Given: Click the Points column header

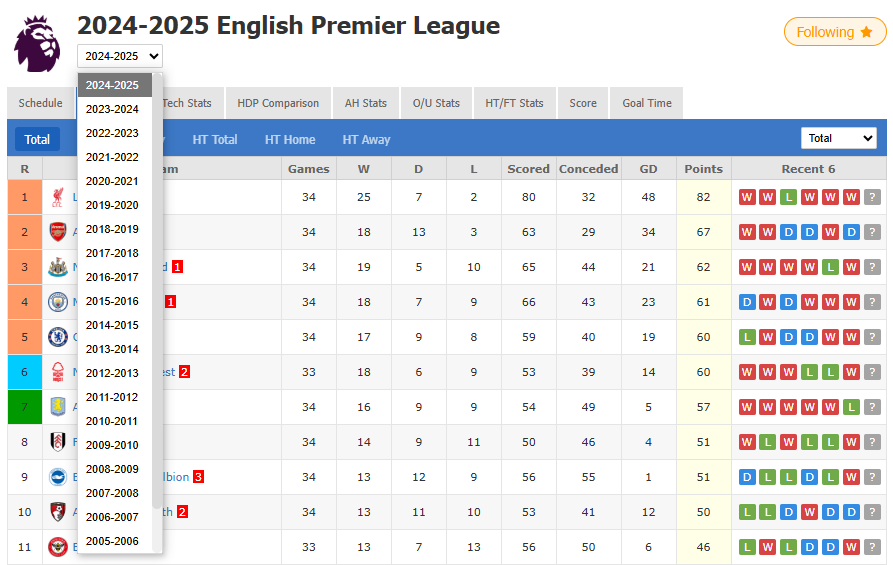Looking at the screenshot, I should [703, 169].
